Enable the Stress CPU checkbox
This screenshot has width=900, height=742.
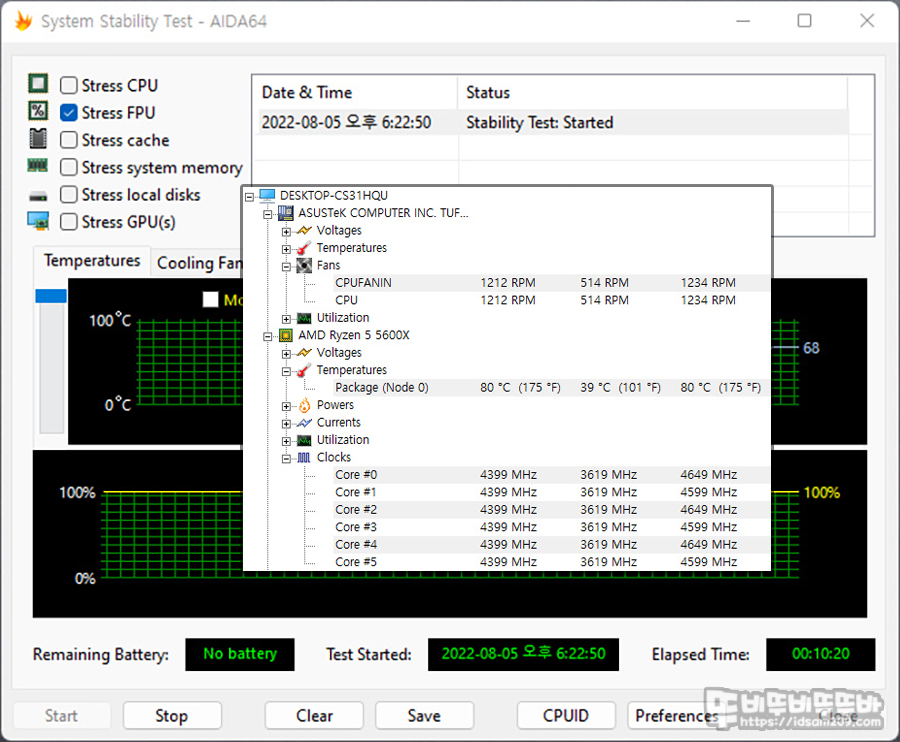(69, 86)
